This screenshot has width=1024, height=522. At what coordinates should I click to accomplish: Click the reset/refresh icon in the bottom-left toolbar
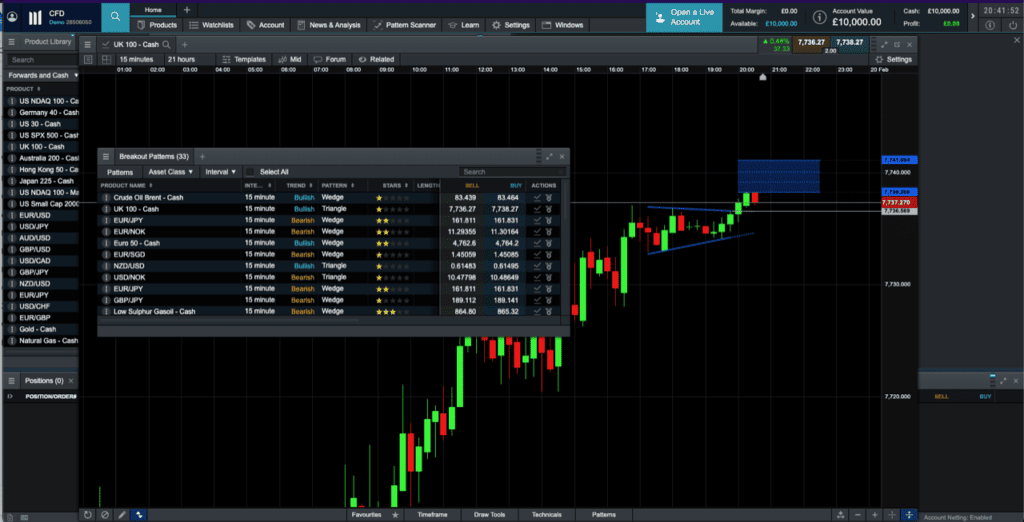88,514
